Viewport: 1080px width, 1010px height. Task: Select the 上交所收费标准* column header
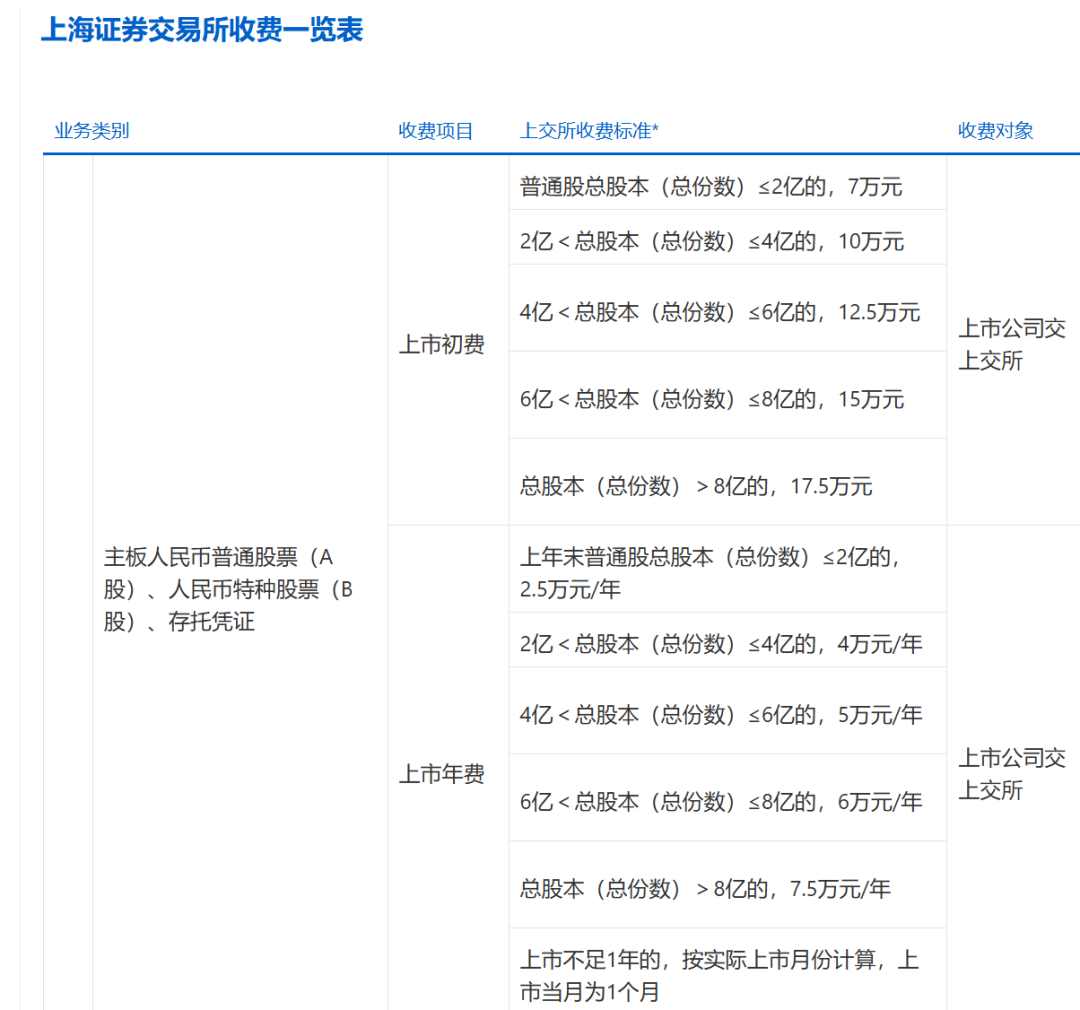coord(589,130)
